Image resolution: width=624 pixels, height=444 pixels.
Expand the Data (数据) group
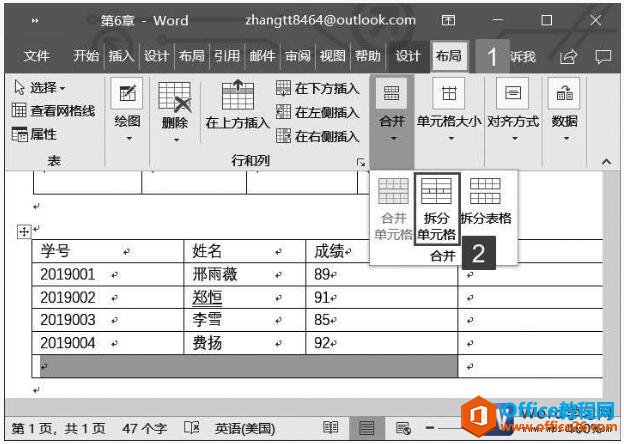coord(565,111)
